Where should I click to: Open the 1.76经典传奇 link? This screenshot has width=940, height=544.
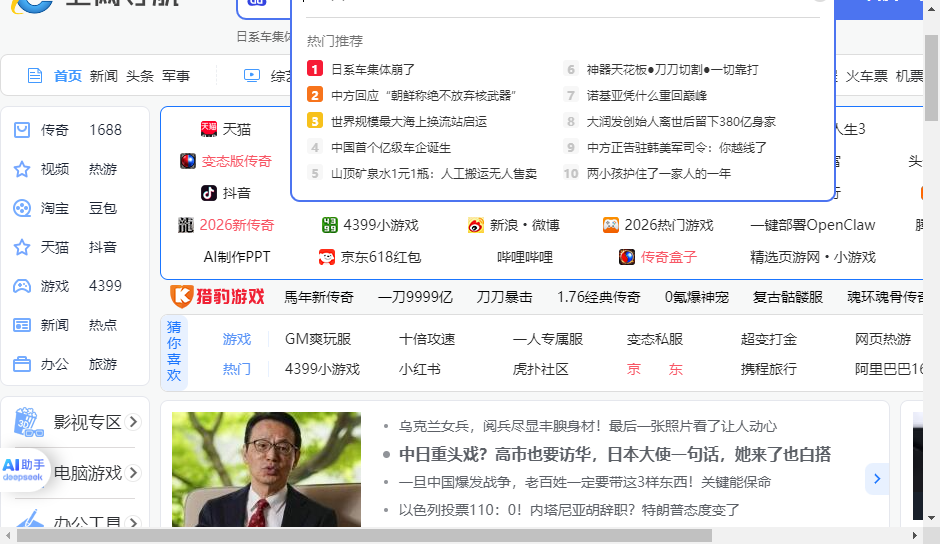click(599, 297)
